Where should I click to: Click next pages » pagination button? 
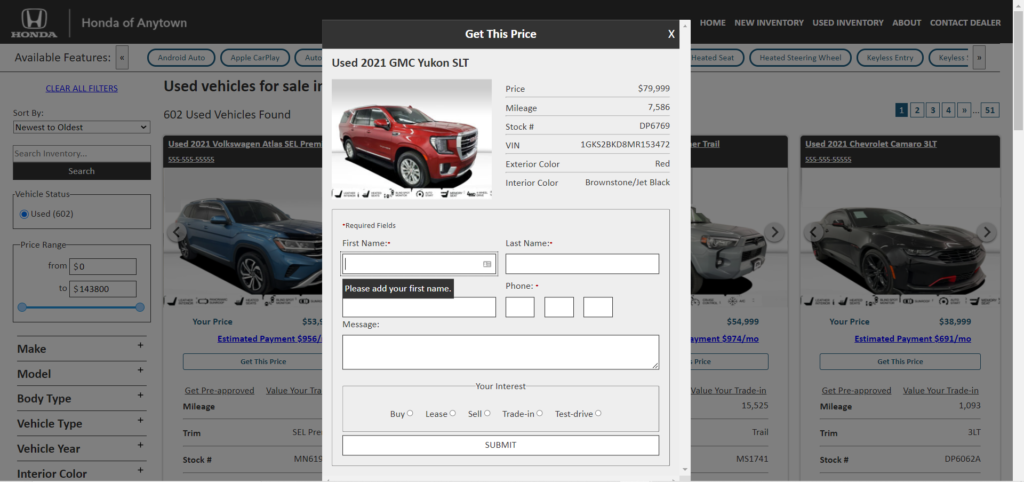pyautogui.click(x=964, y=110)
